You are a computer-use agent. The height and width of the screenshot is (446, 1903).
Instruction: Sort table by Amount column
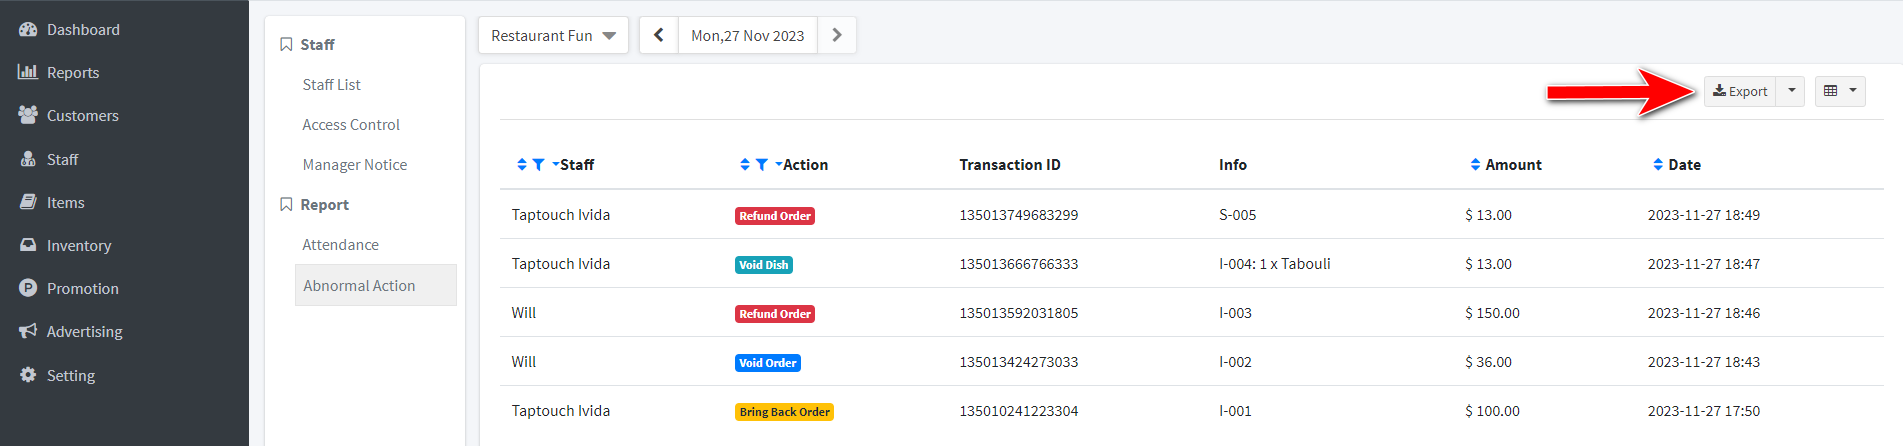1475,165
